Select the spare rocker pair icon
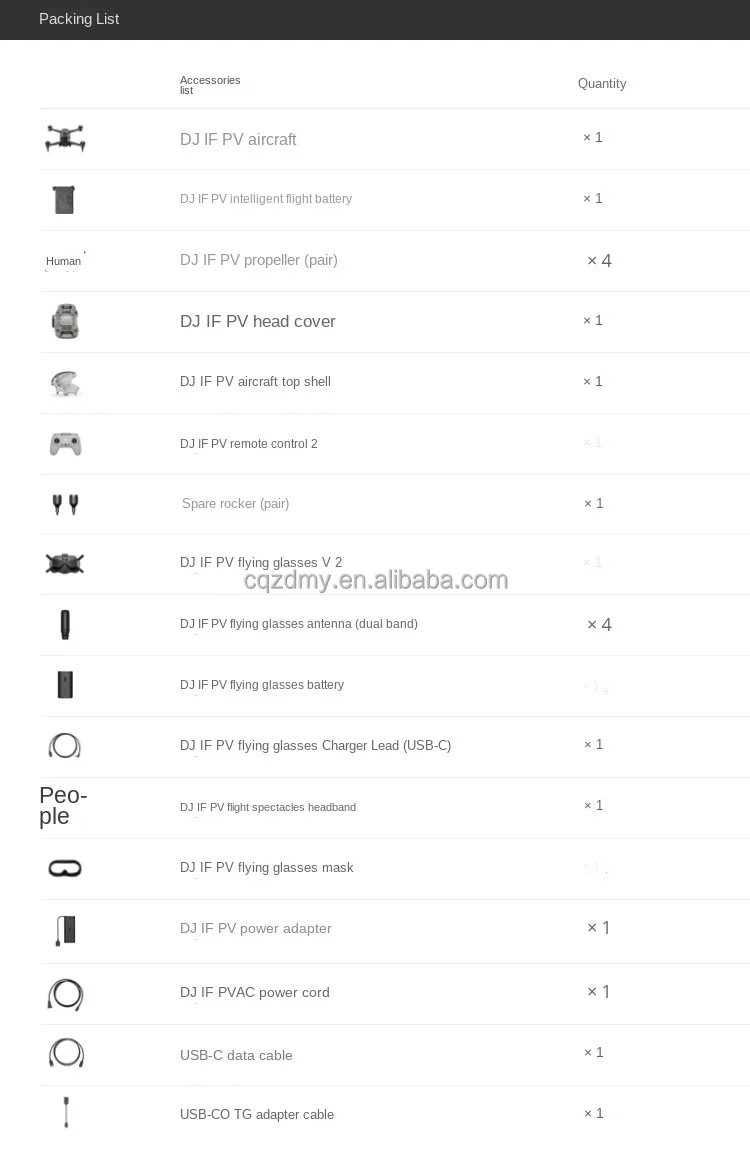Screen dimensions: 750x1161 [65, 504]
